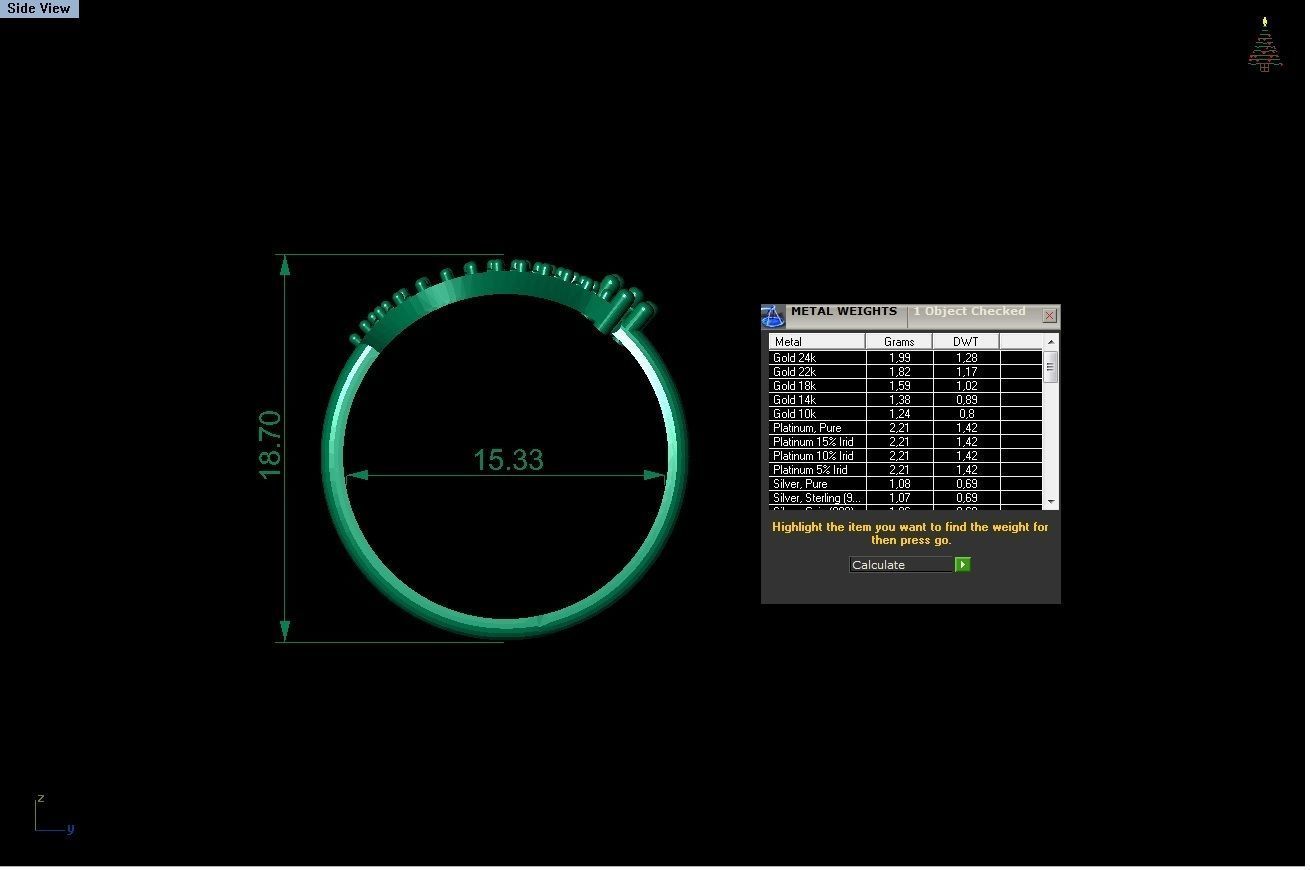Select the Gold 18k row

(x=906, y=385)
